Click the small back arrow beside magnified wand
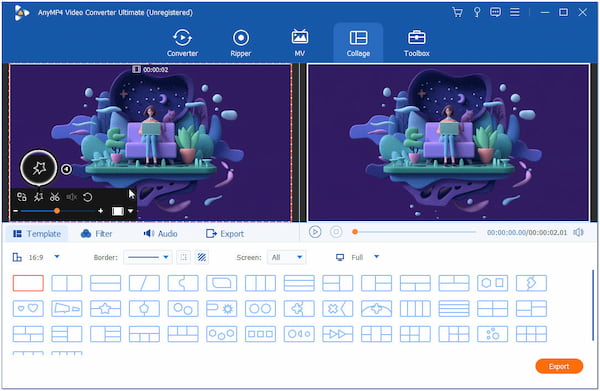This screenshot has width=600, height=391. point(66,169)
